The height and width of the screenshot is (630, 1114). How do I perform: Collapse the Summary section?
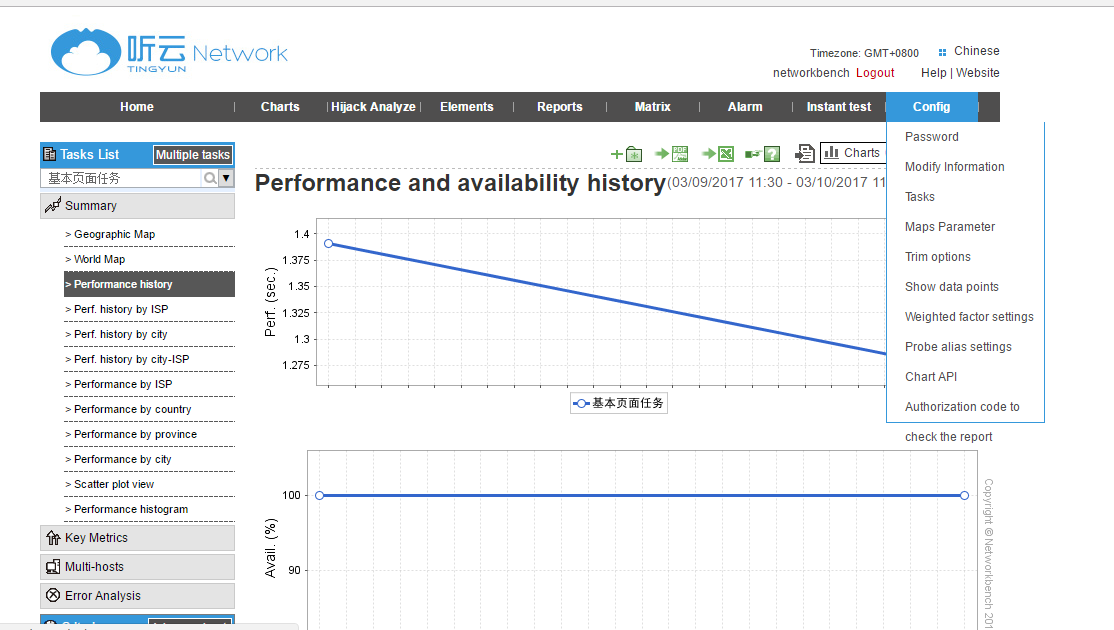(137, 206)
